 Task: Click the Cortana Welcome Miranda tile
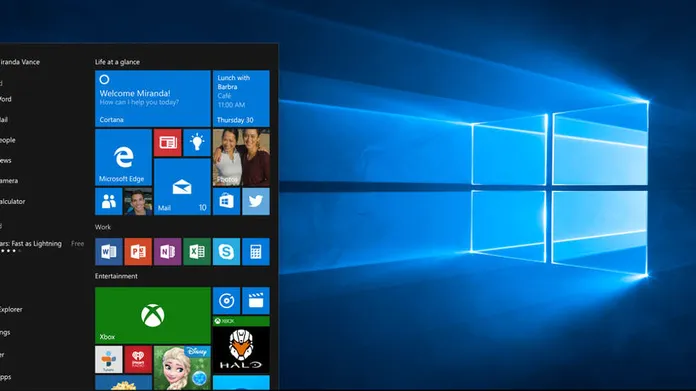pos(153,99)
